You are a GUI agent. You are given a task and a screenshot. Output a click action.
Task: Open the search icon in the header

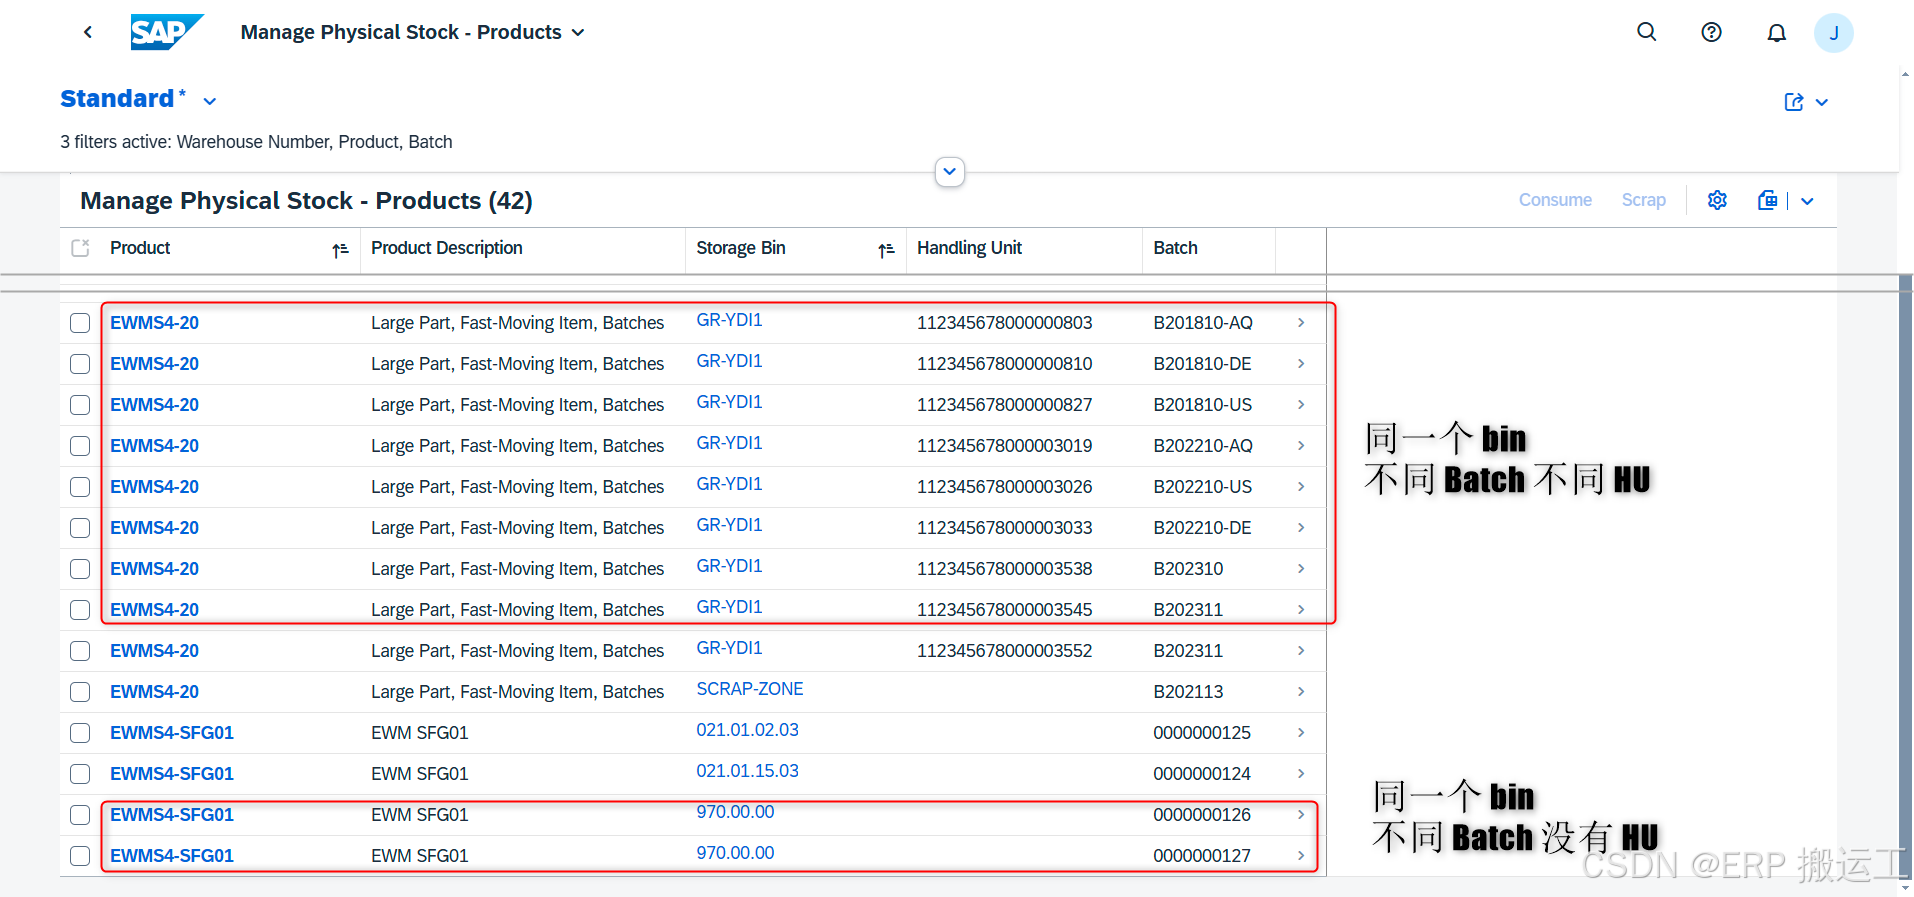(1646, 32)
